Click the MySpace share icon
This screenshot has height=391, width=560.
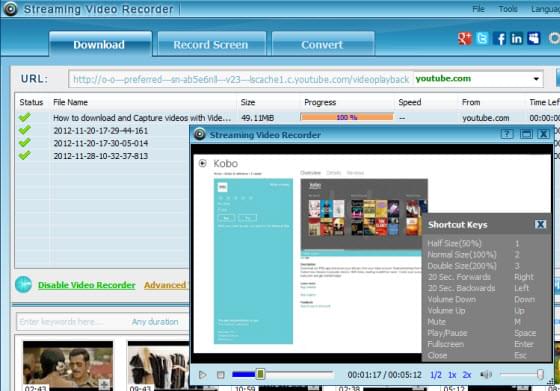[x=534, y=38]
